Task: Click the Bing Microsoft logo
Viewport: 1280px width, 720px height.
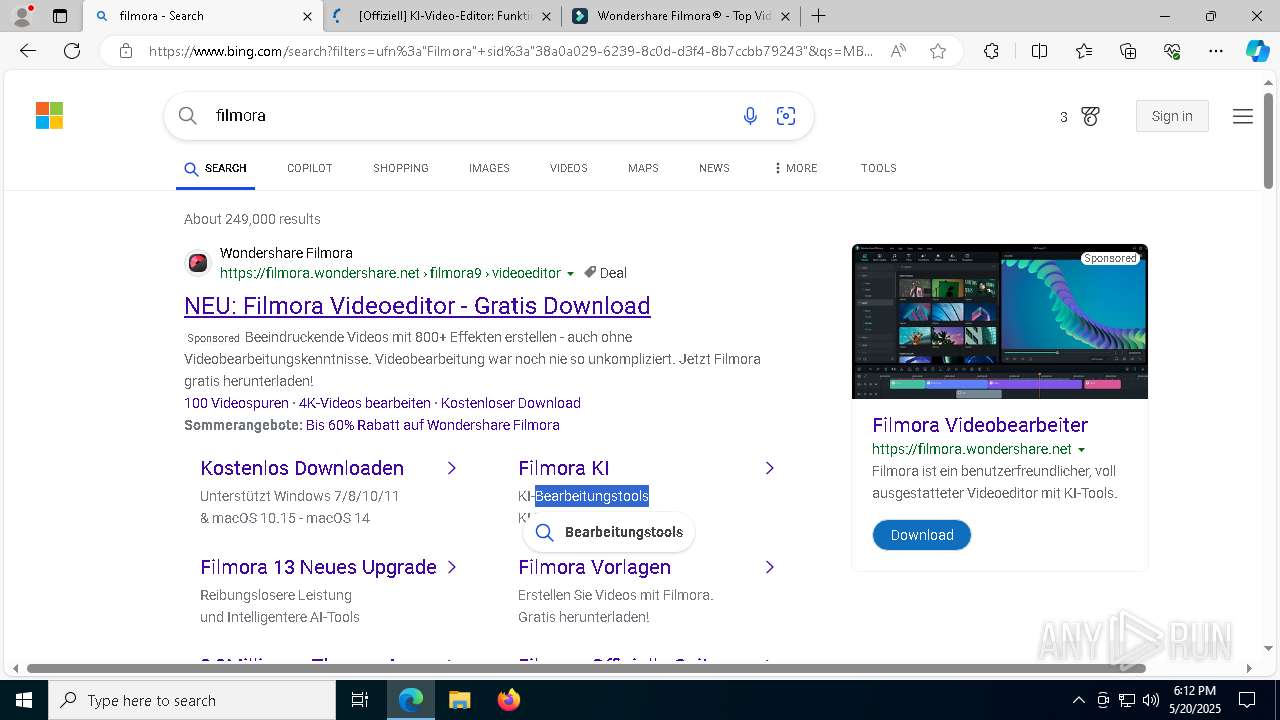Action: click(49, 116)
